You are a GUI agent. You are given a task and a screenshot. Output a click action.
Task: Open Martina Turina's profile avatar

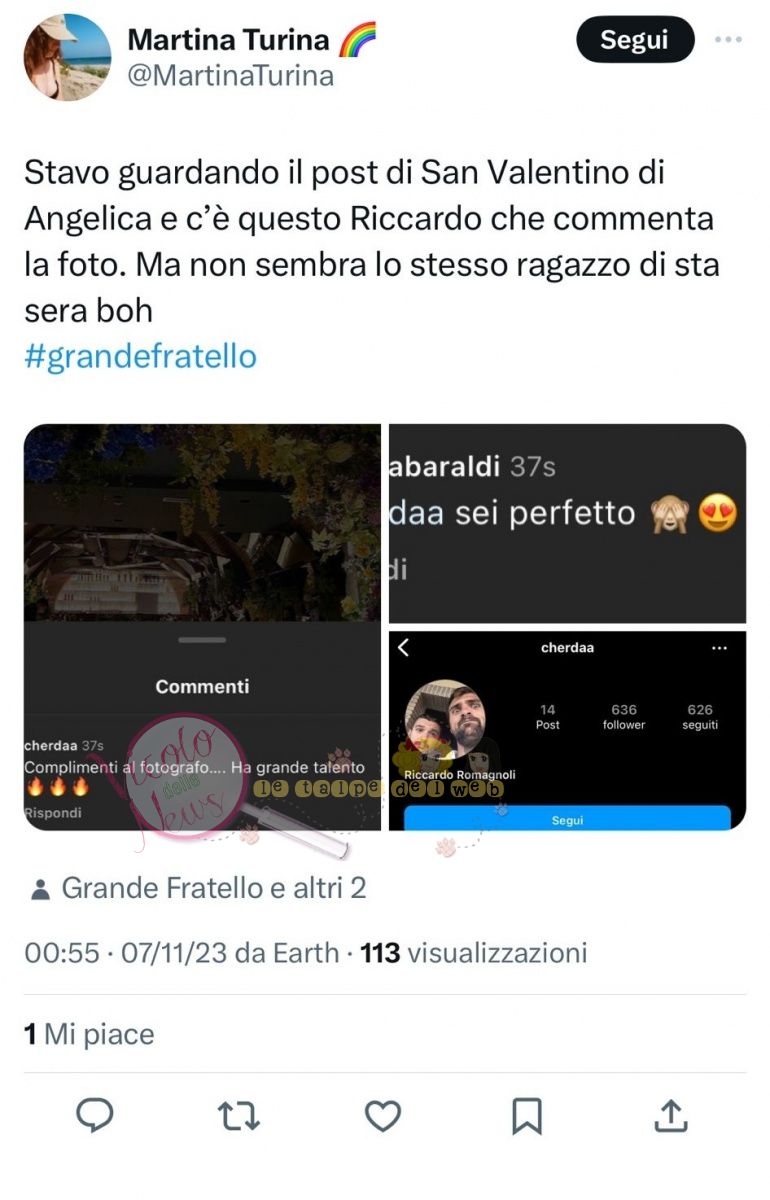click(x=68, y=58)
